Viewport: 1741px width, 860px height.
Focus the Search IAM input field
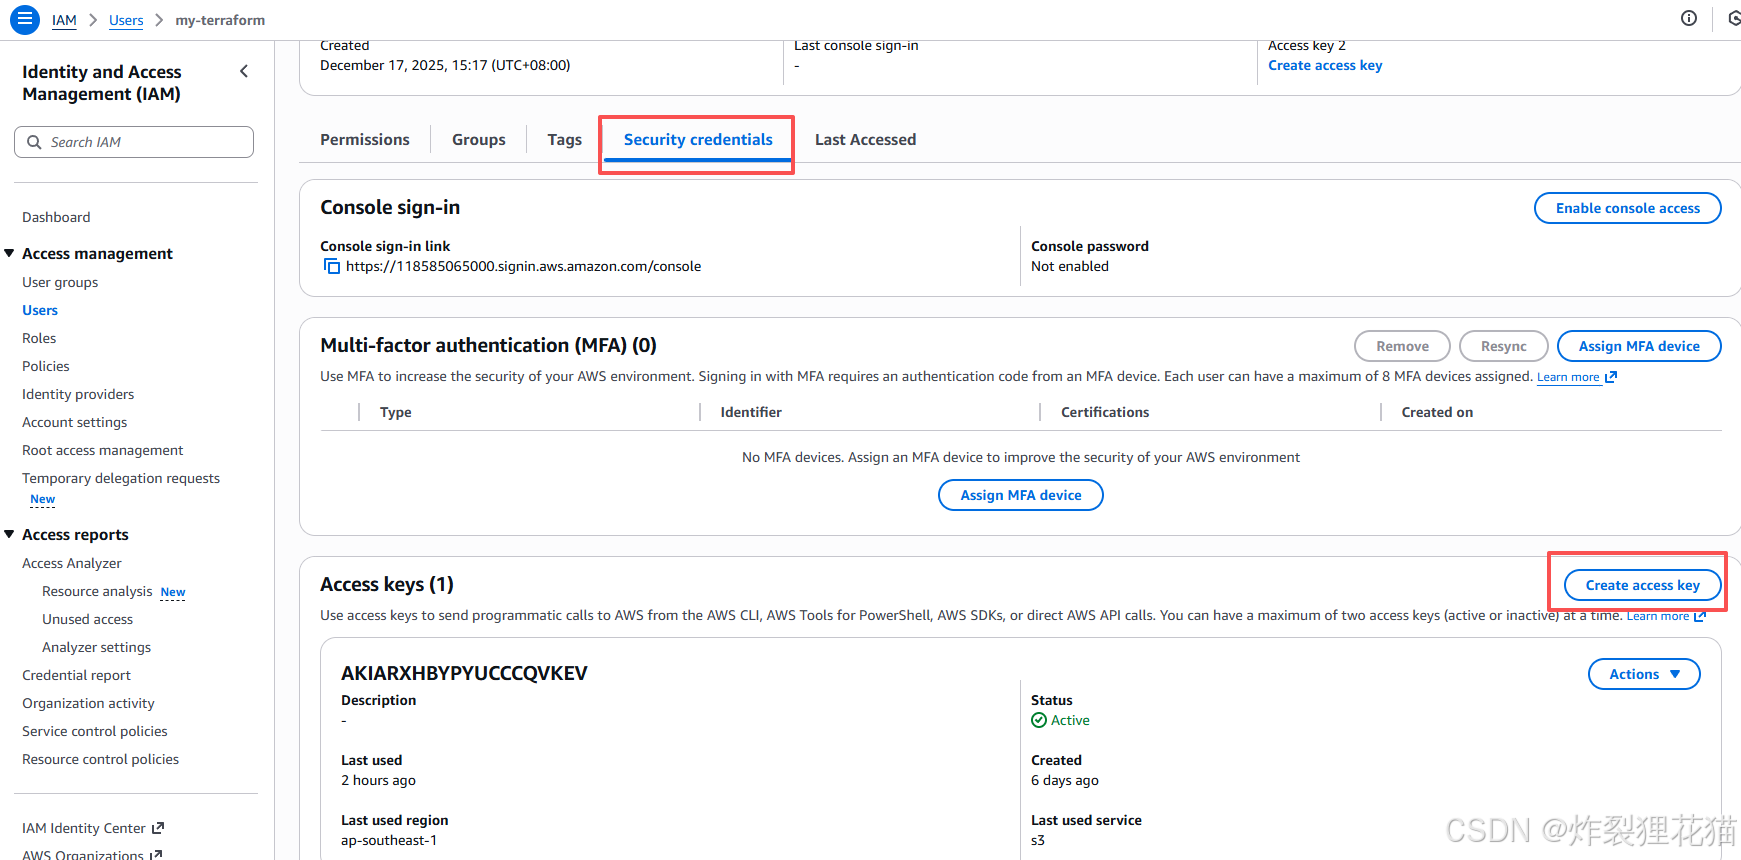point(134,142)
